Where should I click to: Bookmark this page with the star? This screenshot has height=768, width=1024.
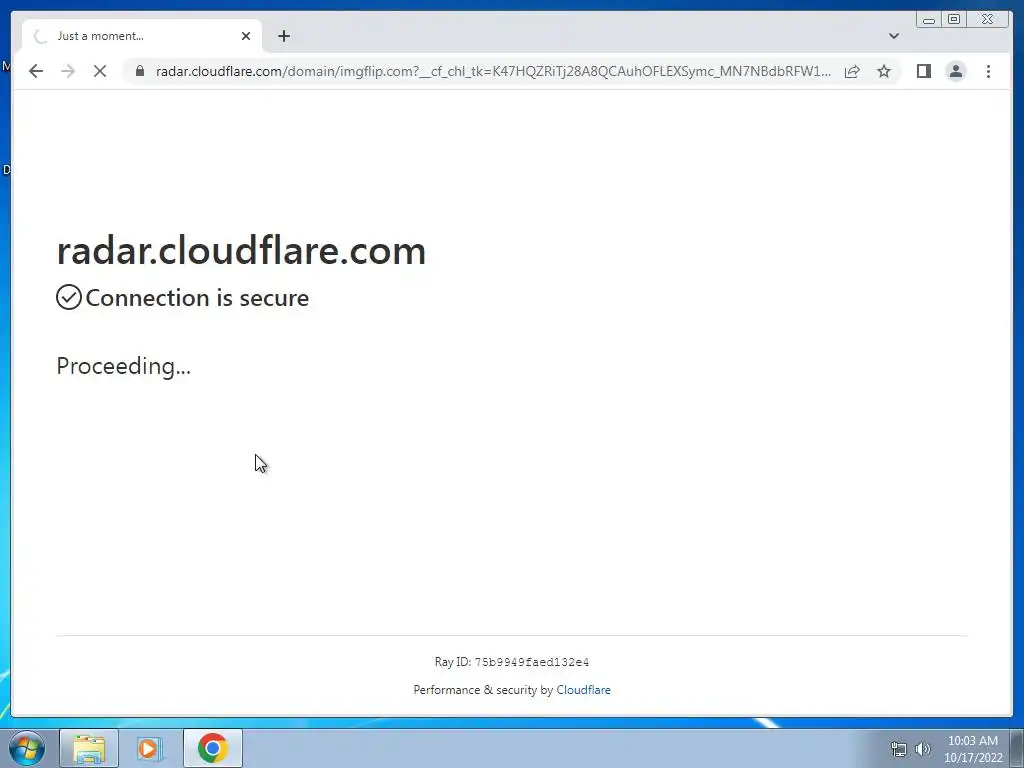point(884,71)
